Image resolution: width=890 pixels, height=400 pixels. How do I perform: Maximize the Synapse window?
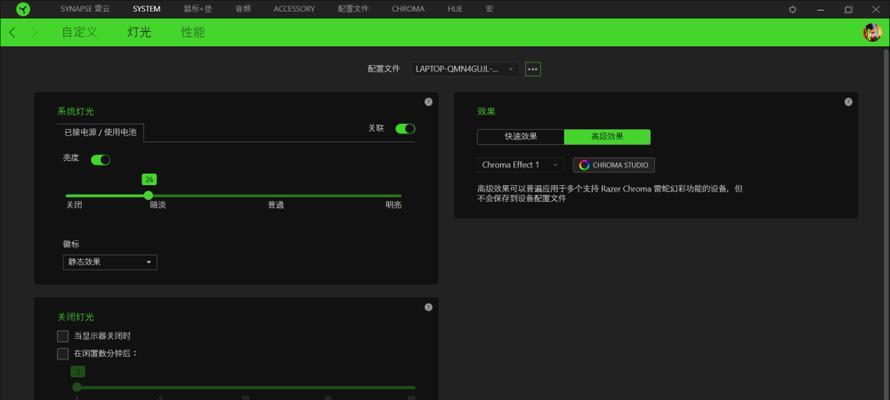(849, 10)
